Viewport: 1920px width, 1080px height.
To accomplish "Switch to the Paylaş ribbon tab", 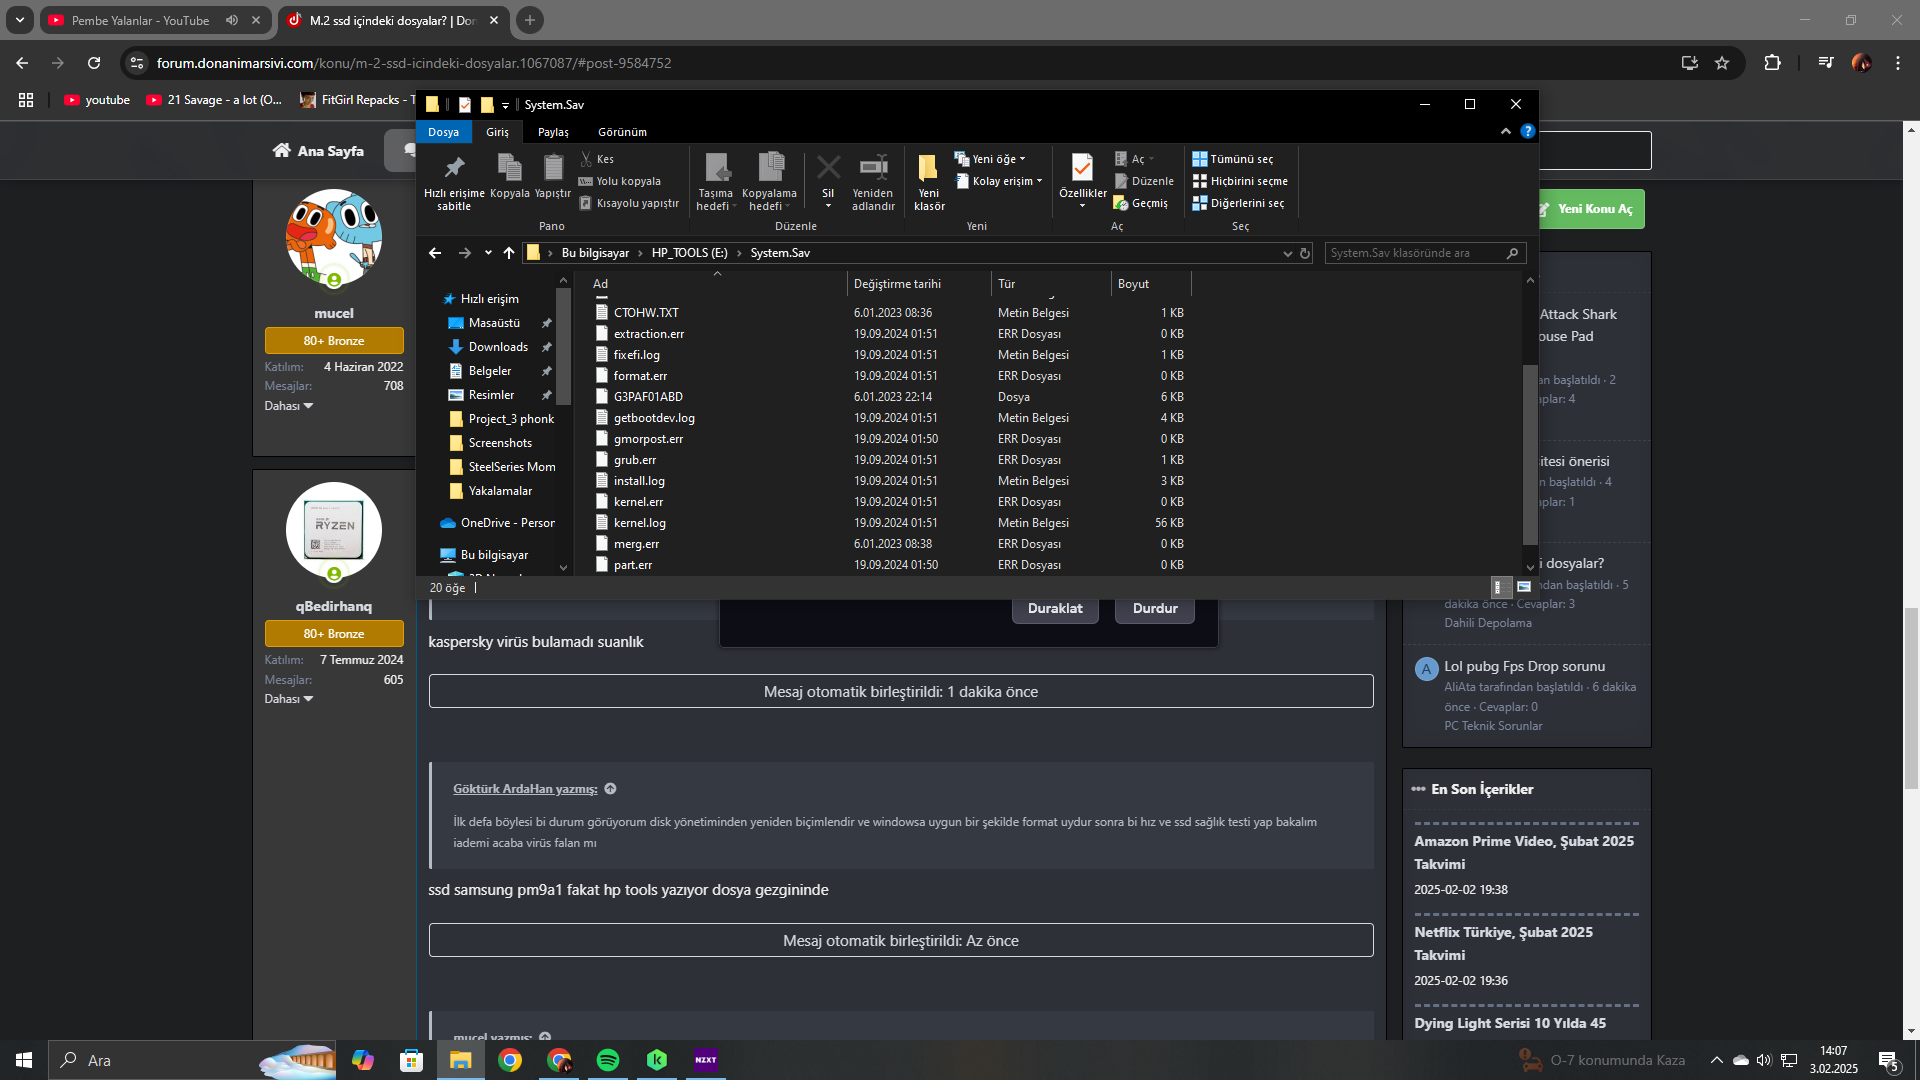I will coord(553,132).
